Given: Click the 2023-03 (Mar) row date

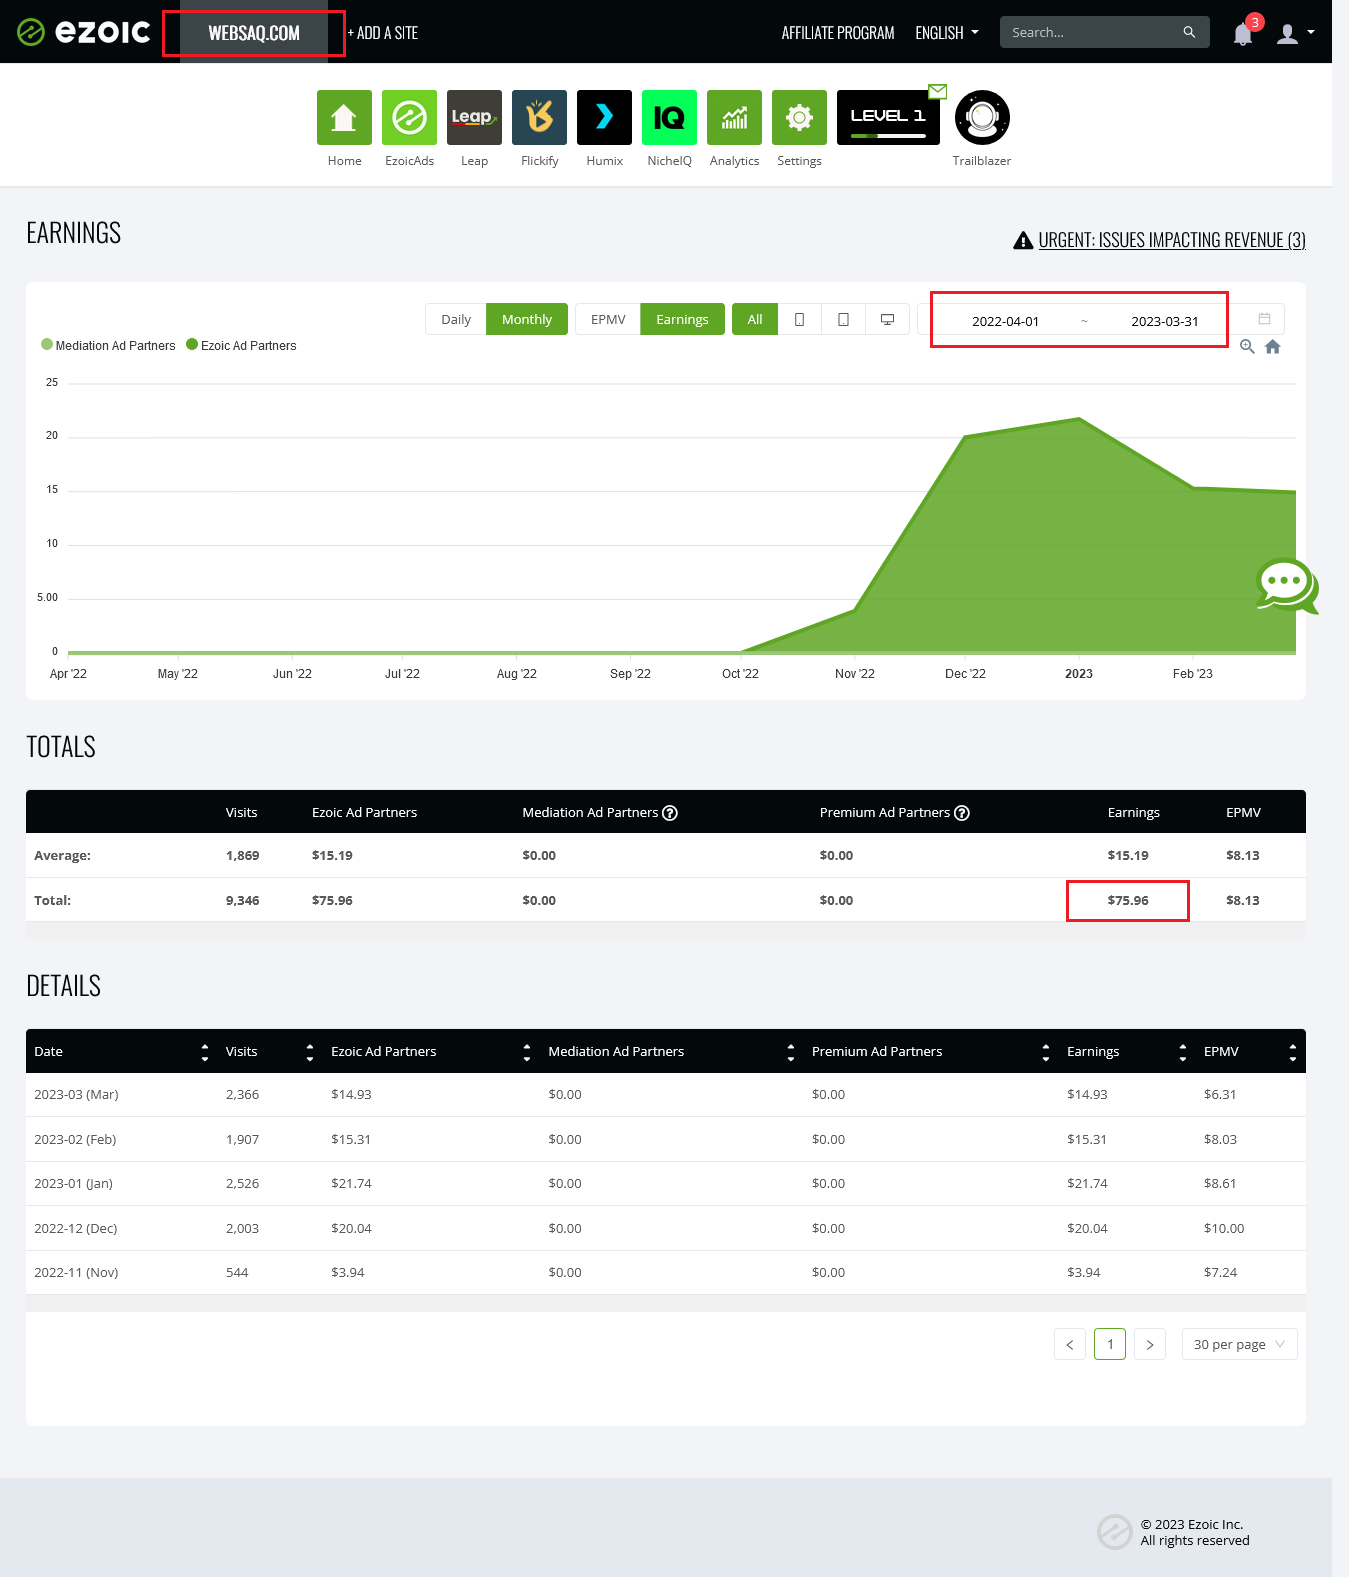Looking at the screenshot, I should [x=76, y=1094].
